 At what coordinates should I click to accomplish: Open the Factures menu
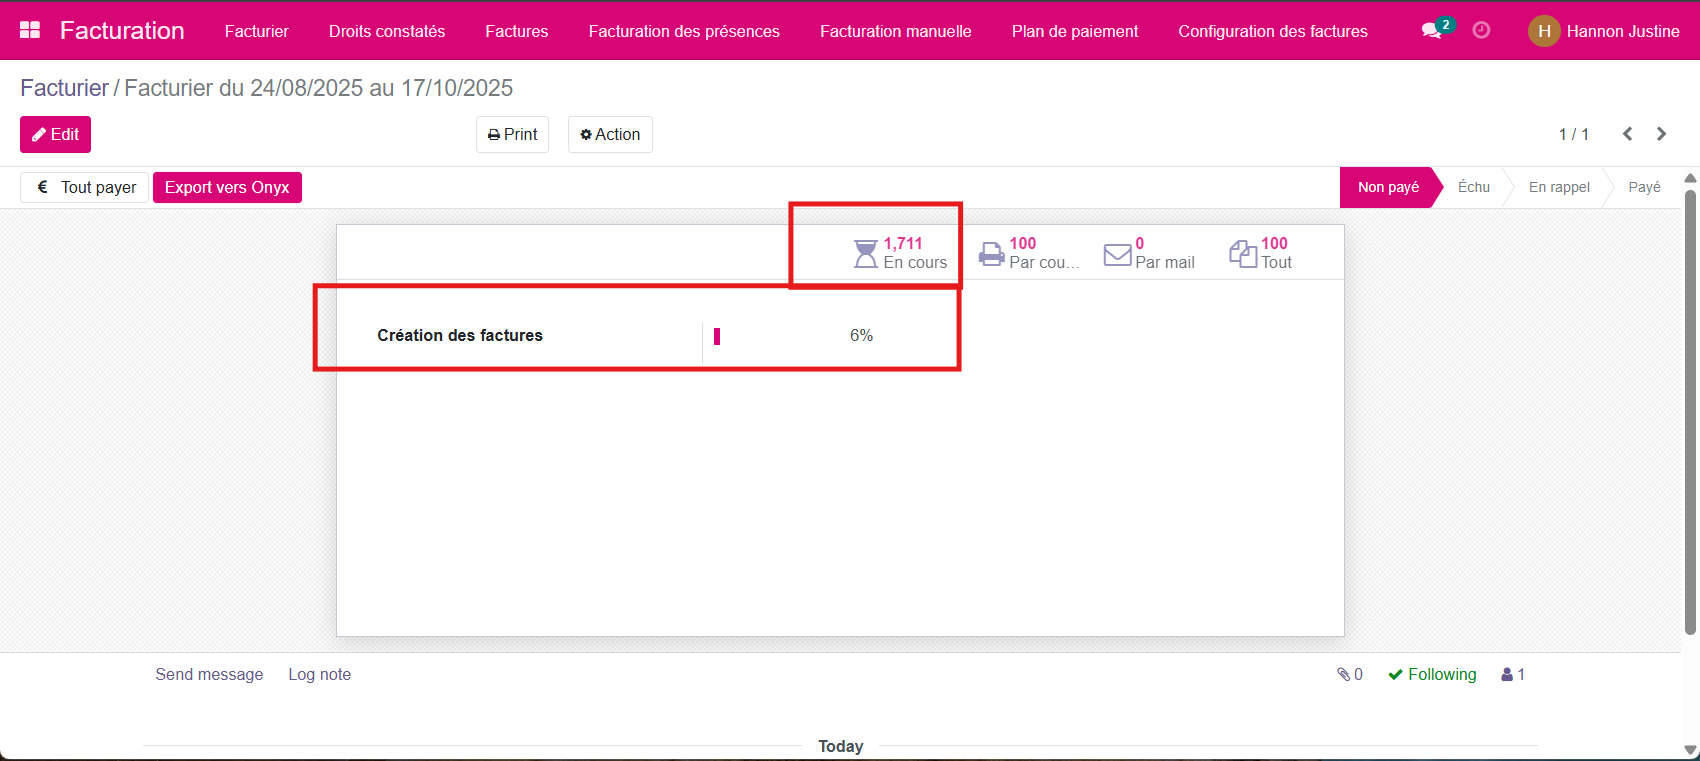pyautogui.click(x=516, y=31)
